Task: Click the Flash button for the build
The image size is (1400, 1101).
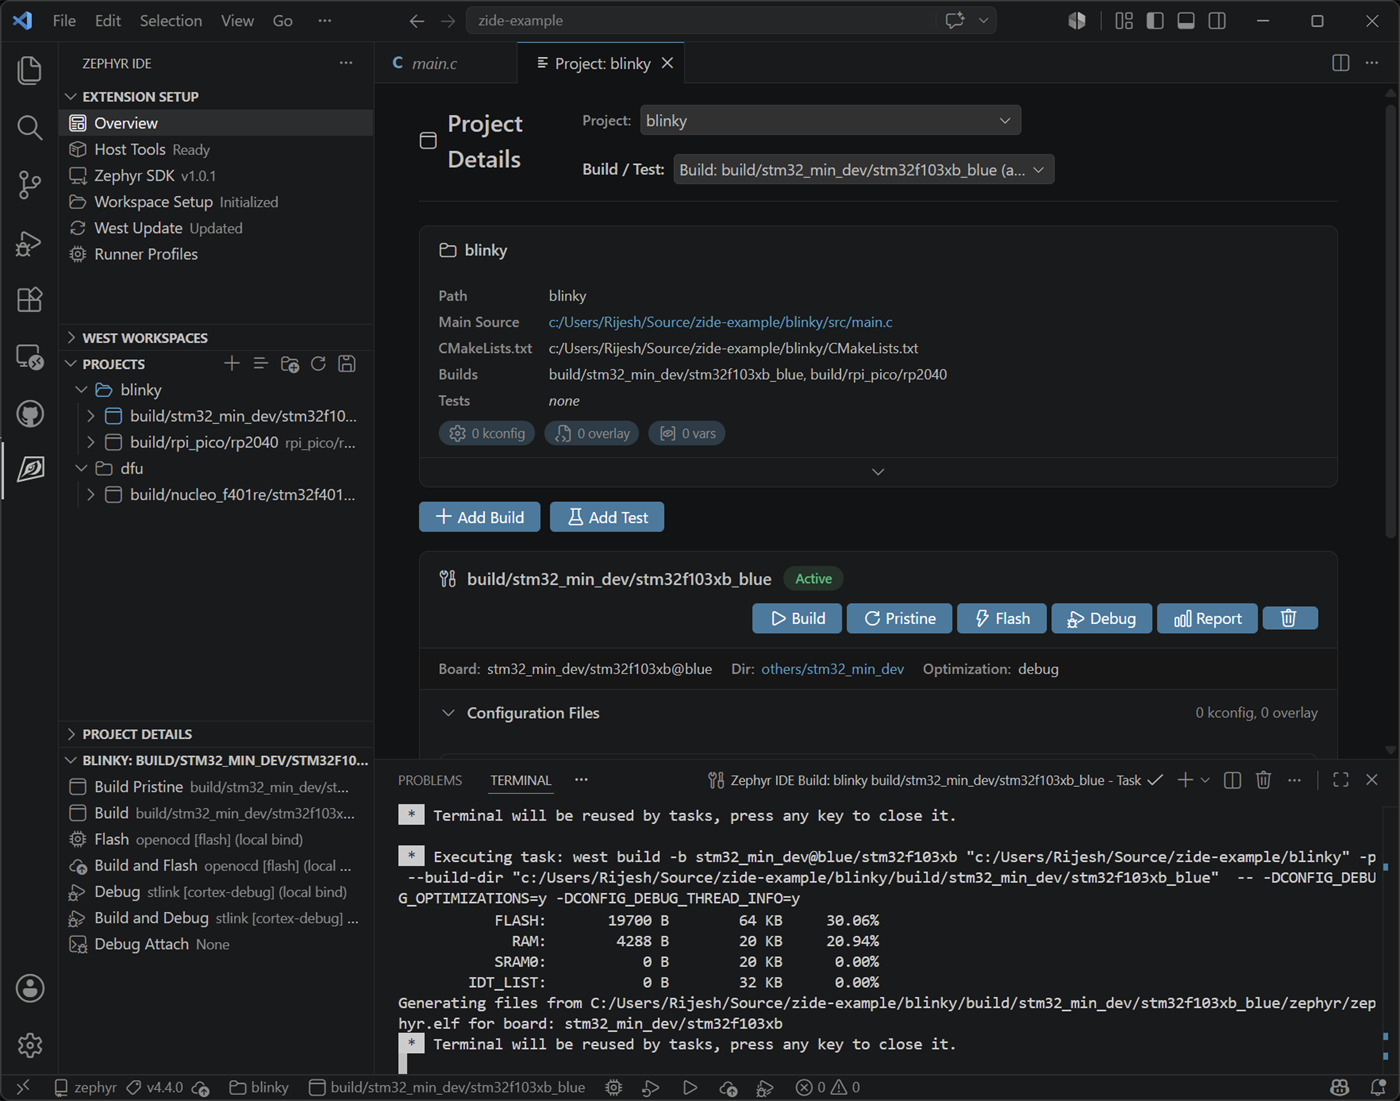Action: pyautogui.click(x=1002, y=618)
